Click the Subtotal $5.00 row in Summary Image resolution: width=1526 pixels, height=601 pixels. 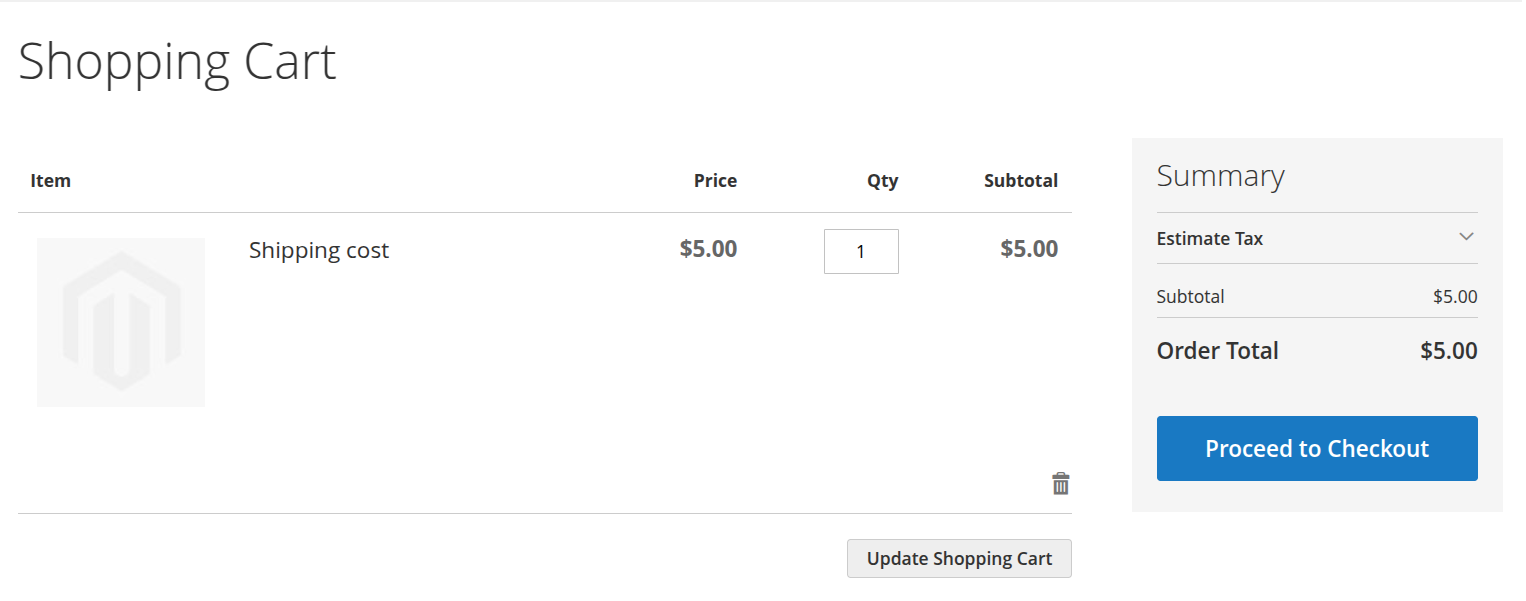1316,296
